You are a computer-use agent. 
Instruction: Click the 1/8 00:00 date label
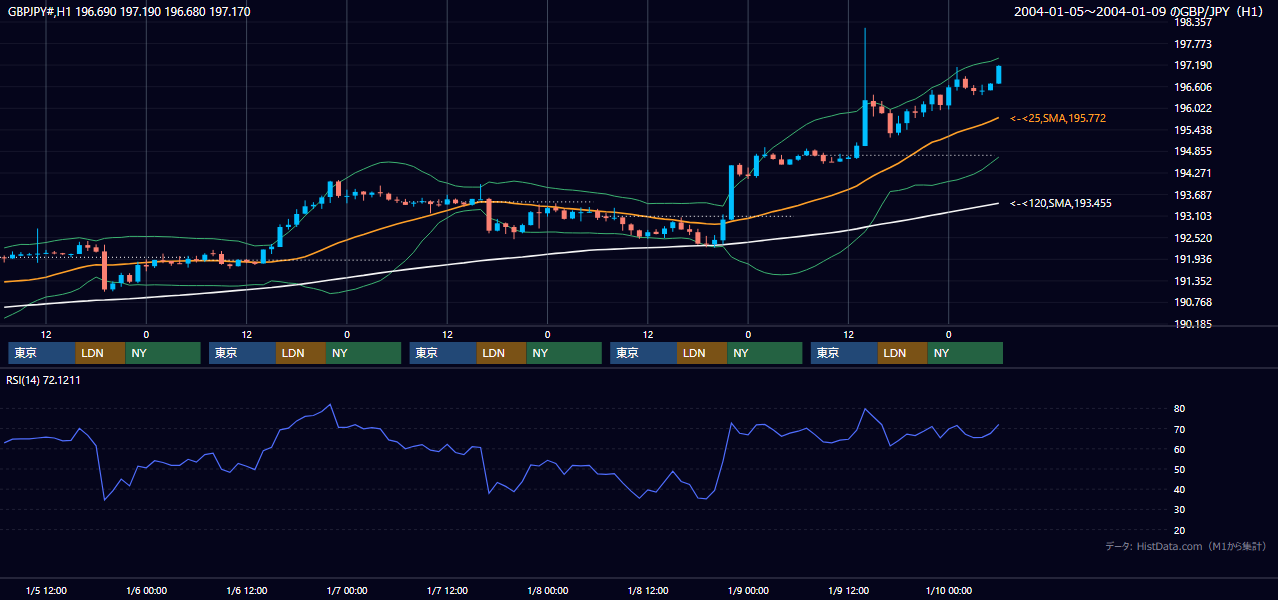pyautogui.click(x=547, y=590)
